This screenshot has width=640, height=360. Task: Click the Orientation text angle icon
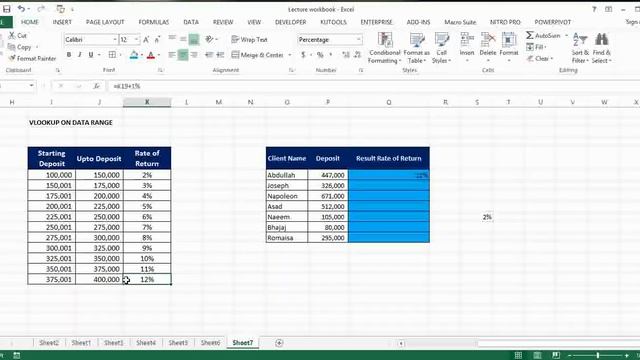(x=209, y=40)
